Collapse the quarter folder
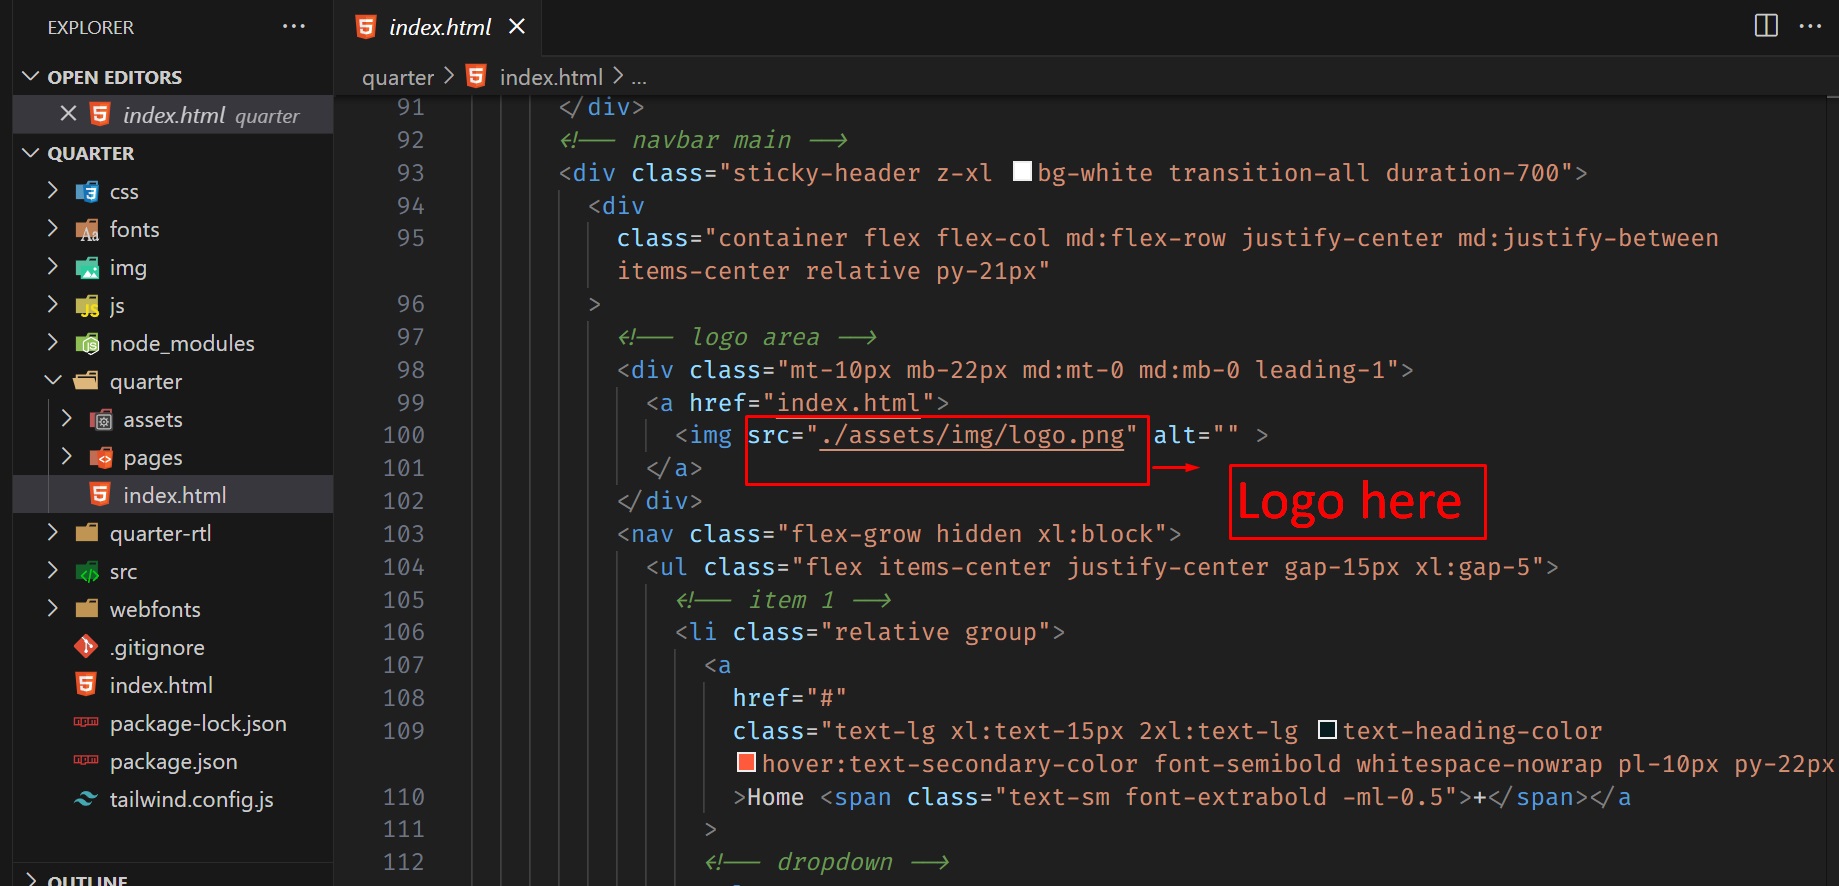 click(x=53, y=381)
